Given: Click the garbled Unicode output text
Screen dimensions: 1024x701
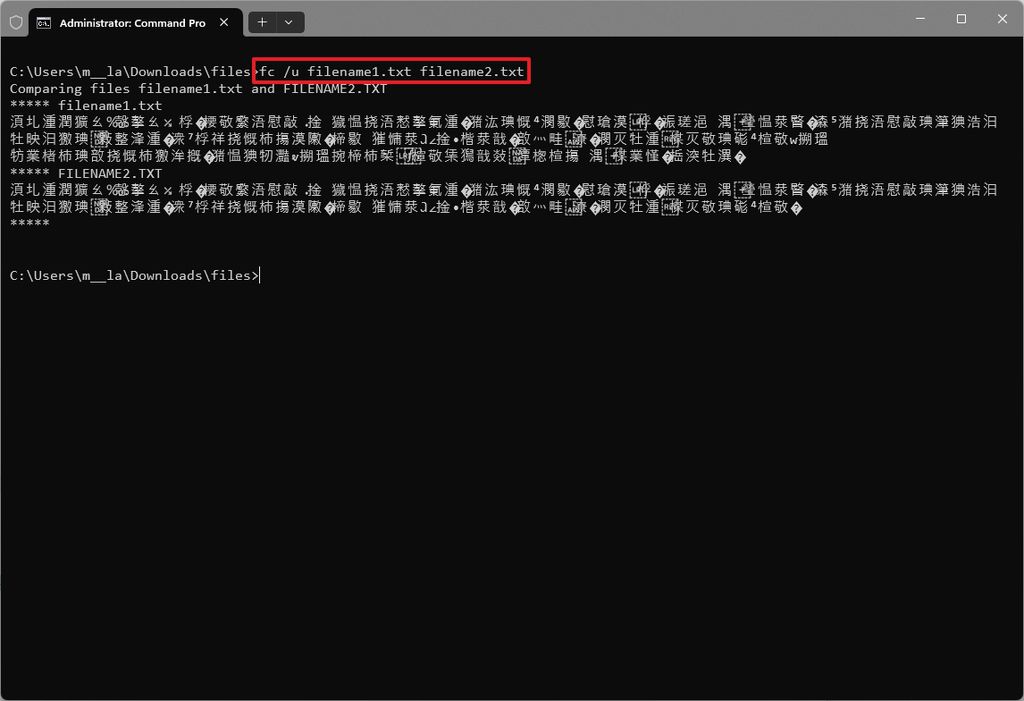Looking at the screenshot, I should point(400,138).
